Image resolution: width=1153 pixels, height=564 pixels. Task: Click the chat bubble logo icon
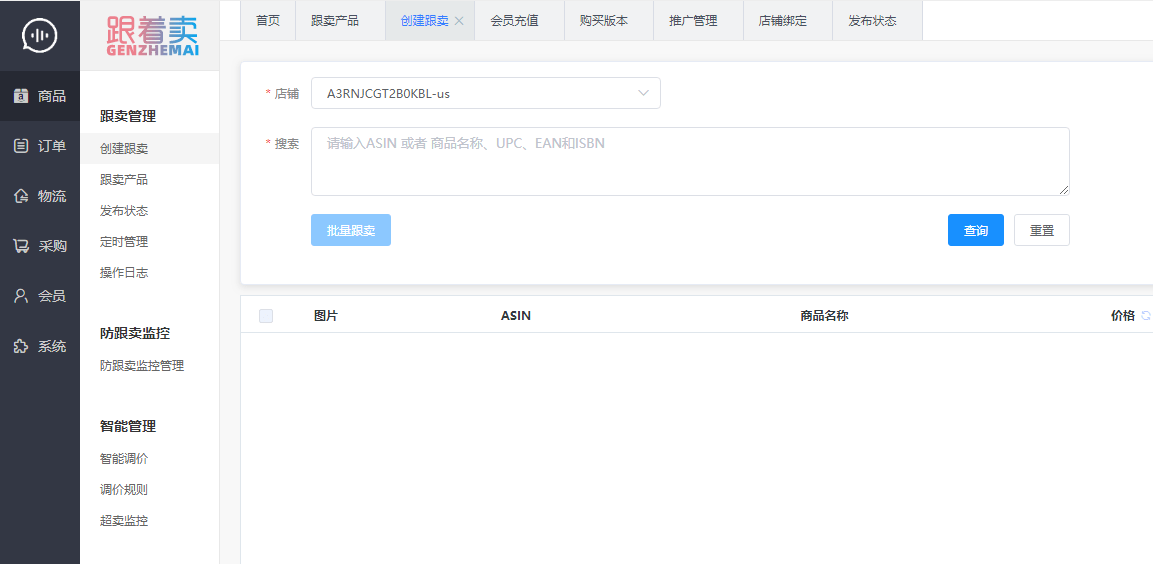pyautogui.click(x=40, y=35)
